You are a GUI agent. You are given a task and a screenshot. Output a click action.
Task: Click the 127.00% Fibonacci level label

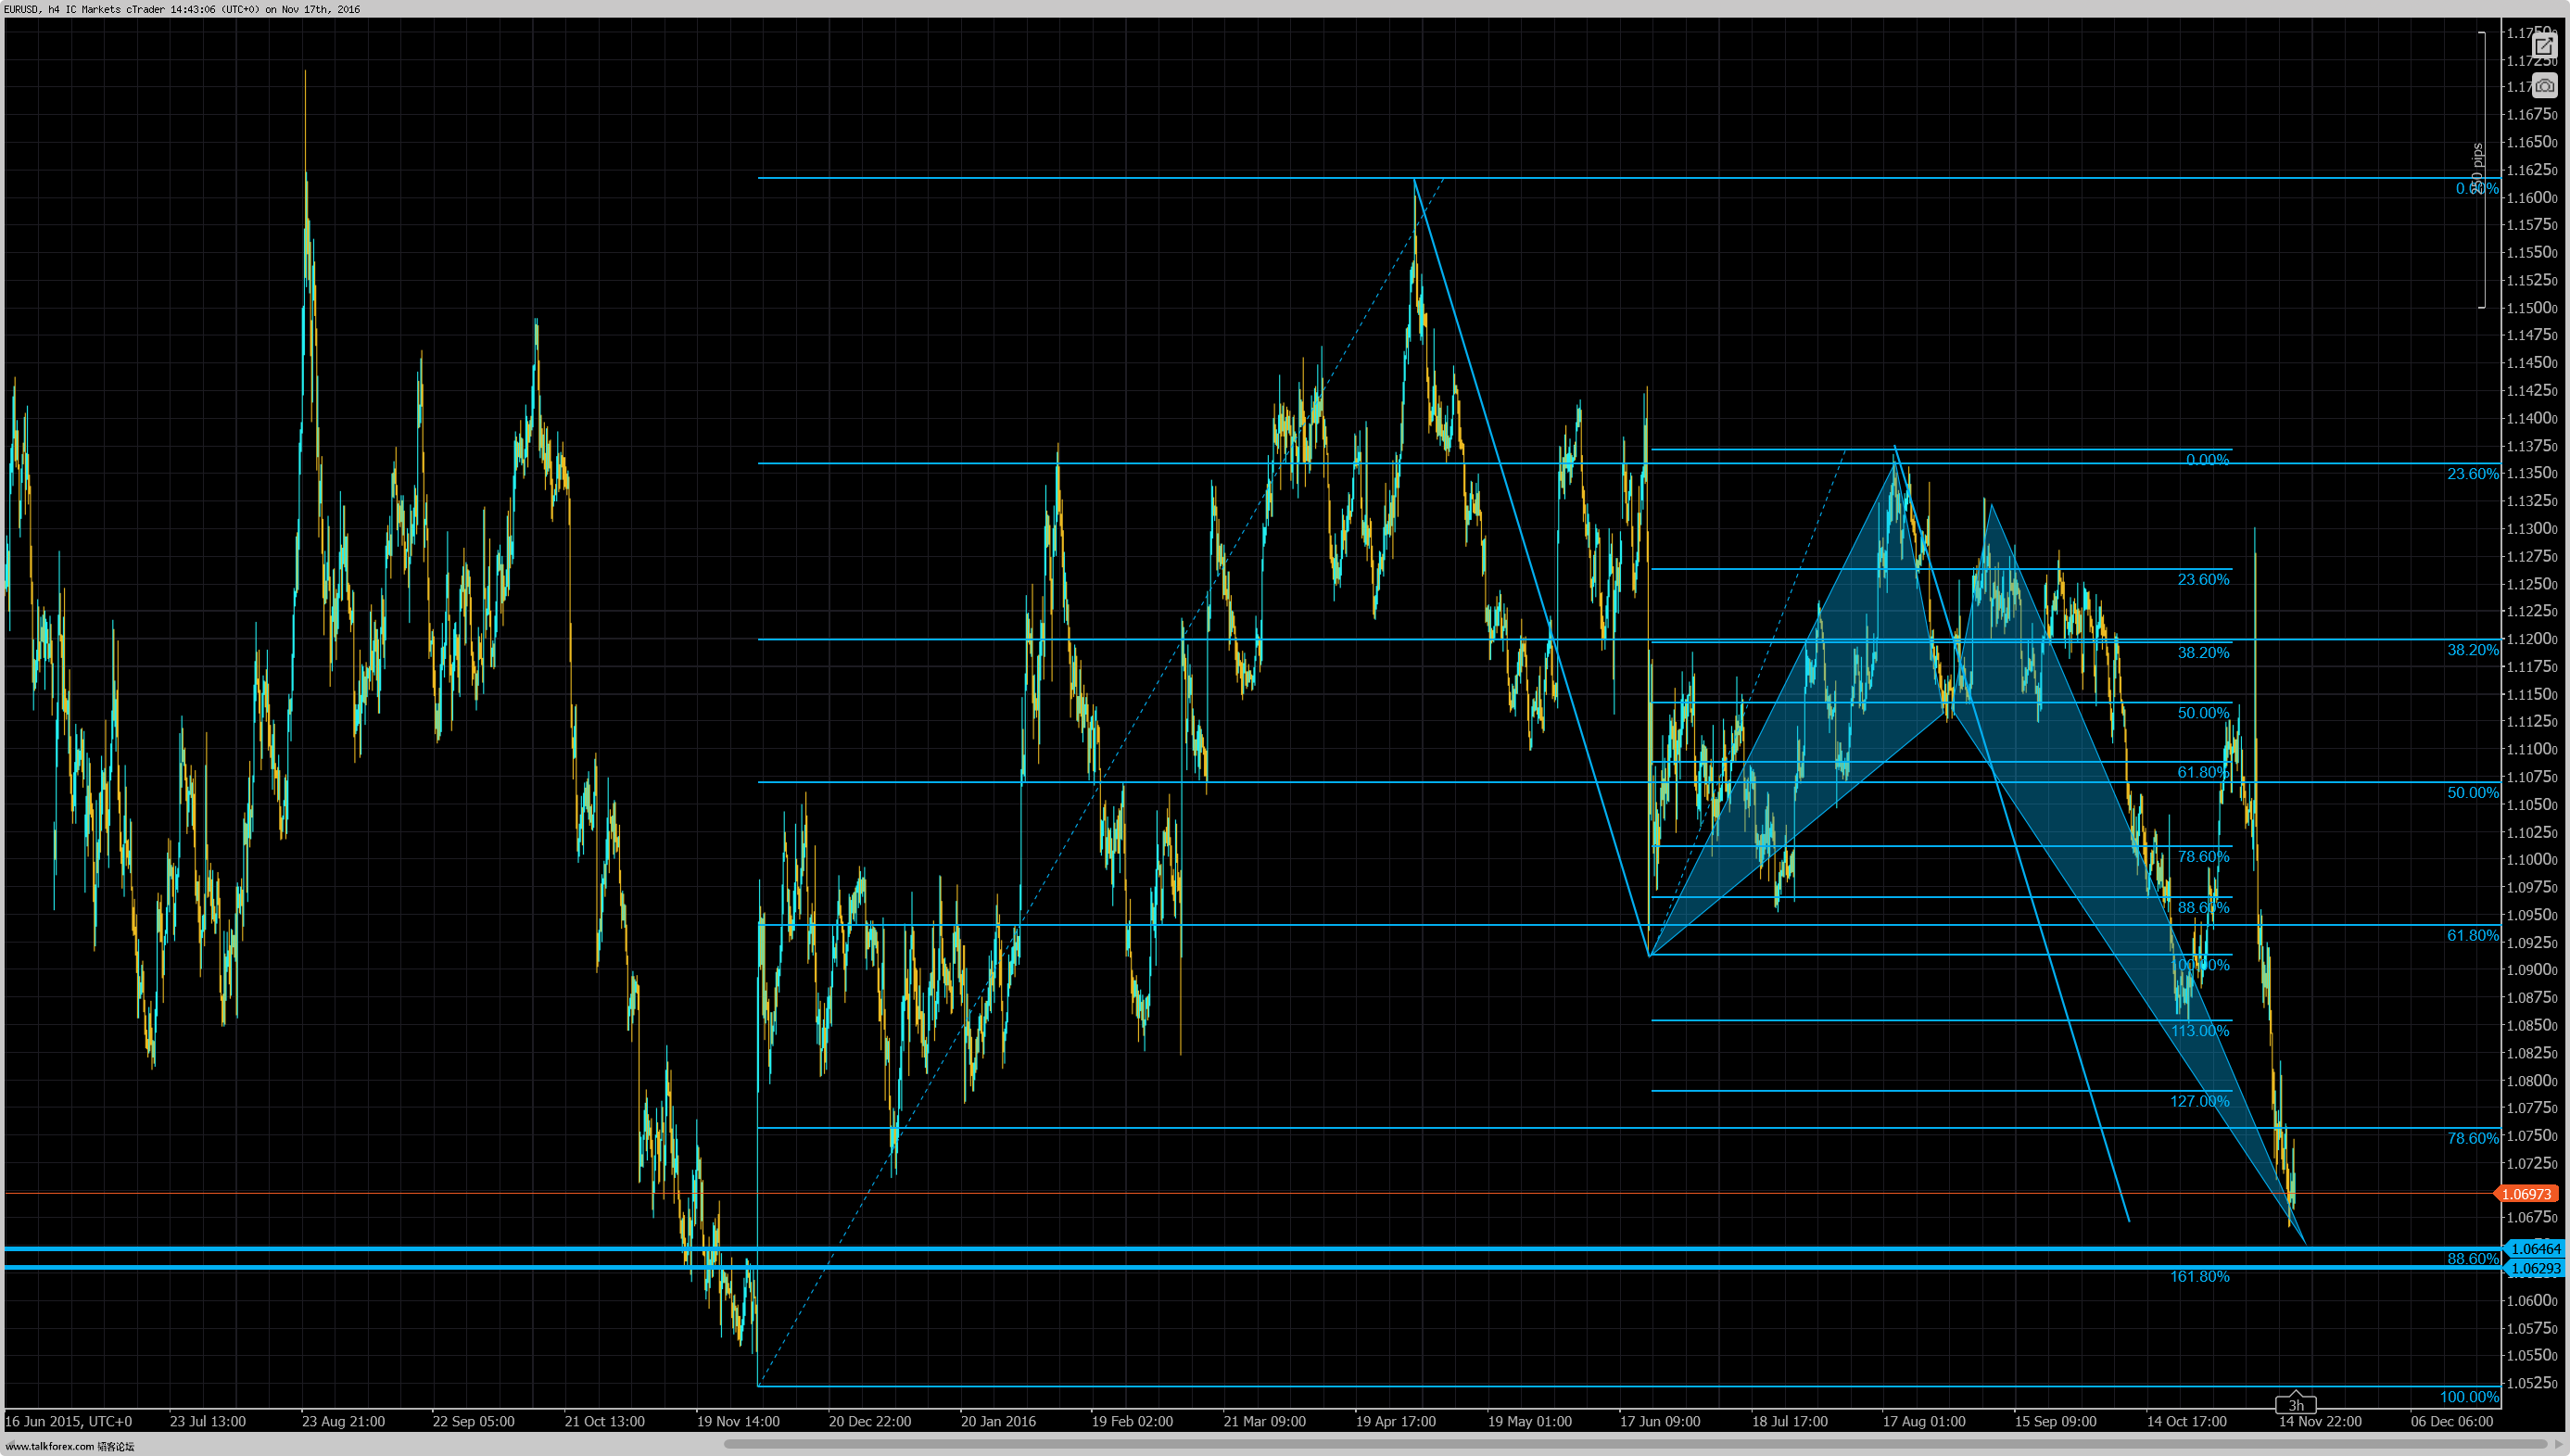pos(2199,1102)
